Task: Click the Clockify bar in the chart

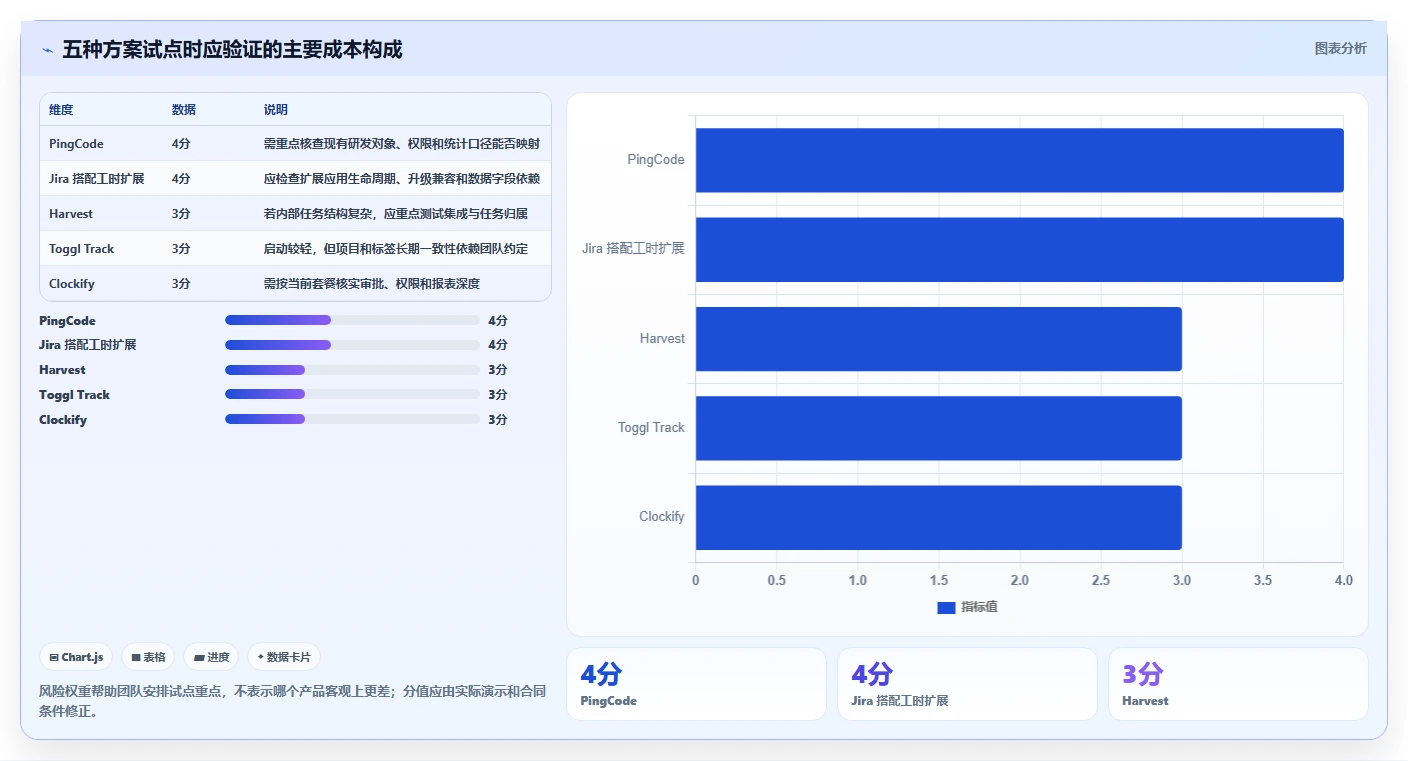Action: click(938, 517)
